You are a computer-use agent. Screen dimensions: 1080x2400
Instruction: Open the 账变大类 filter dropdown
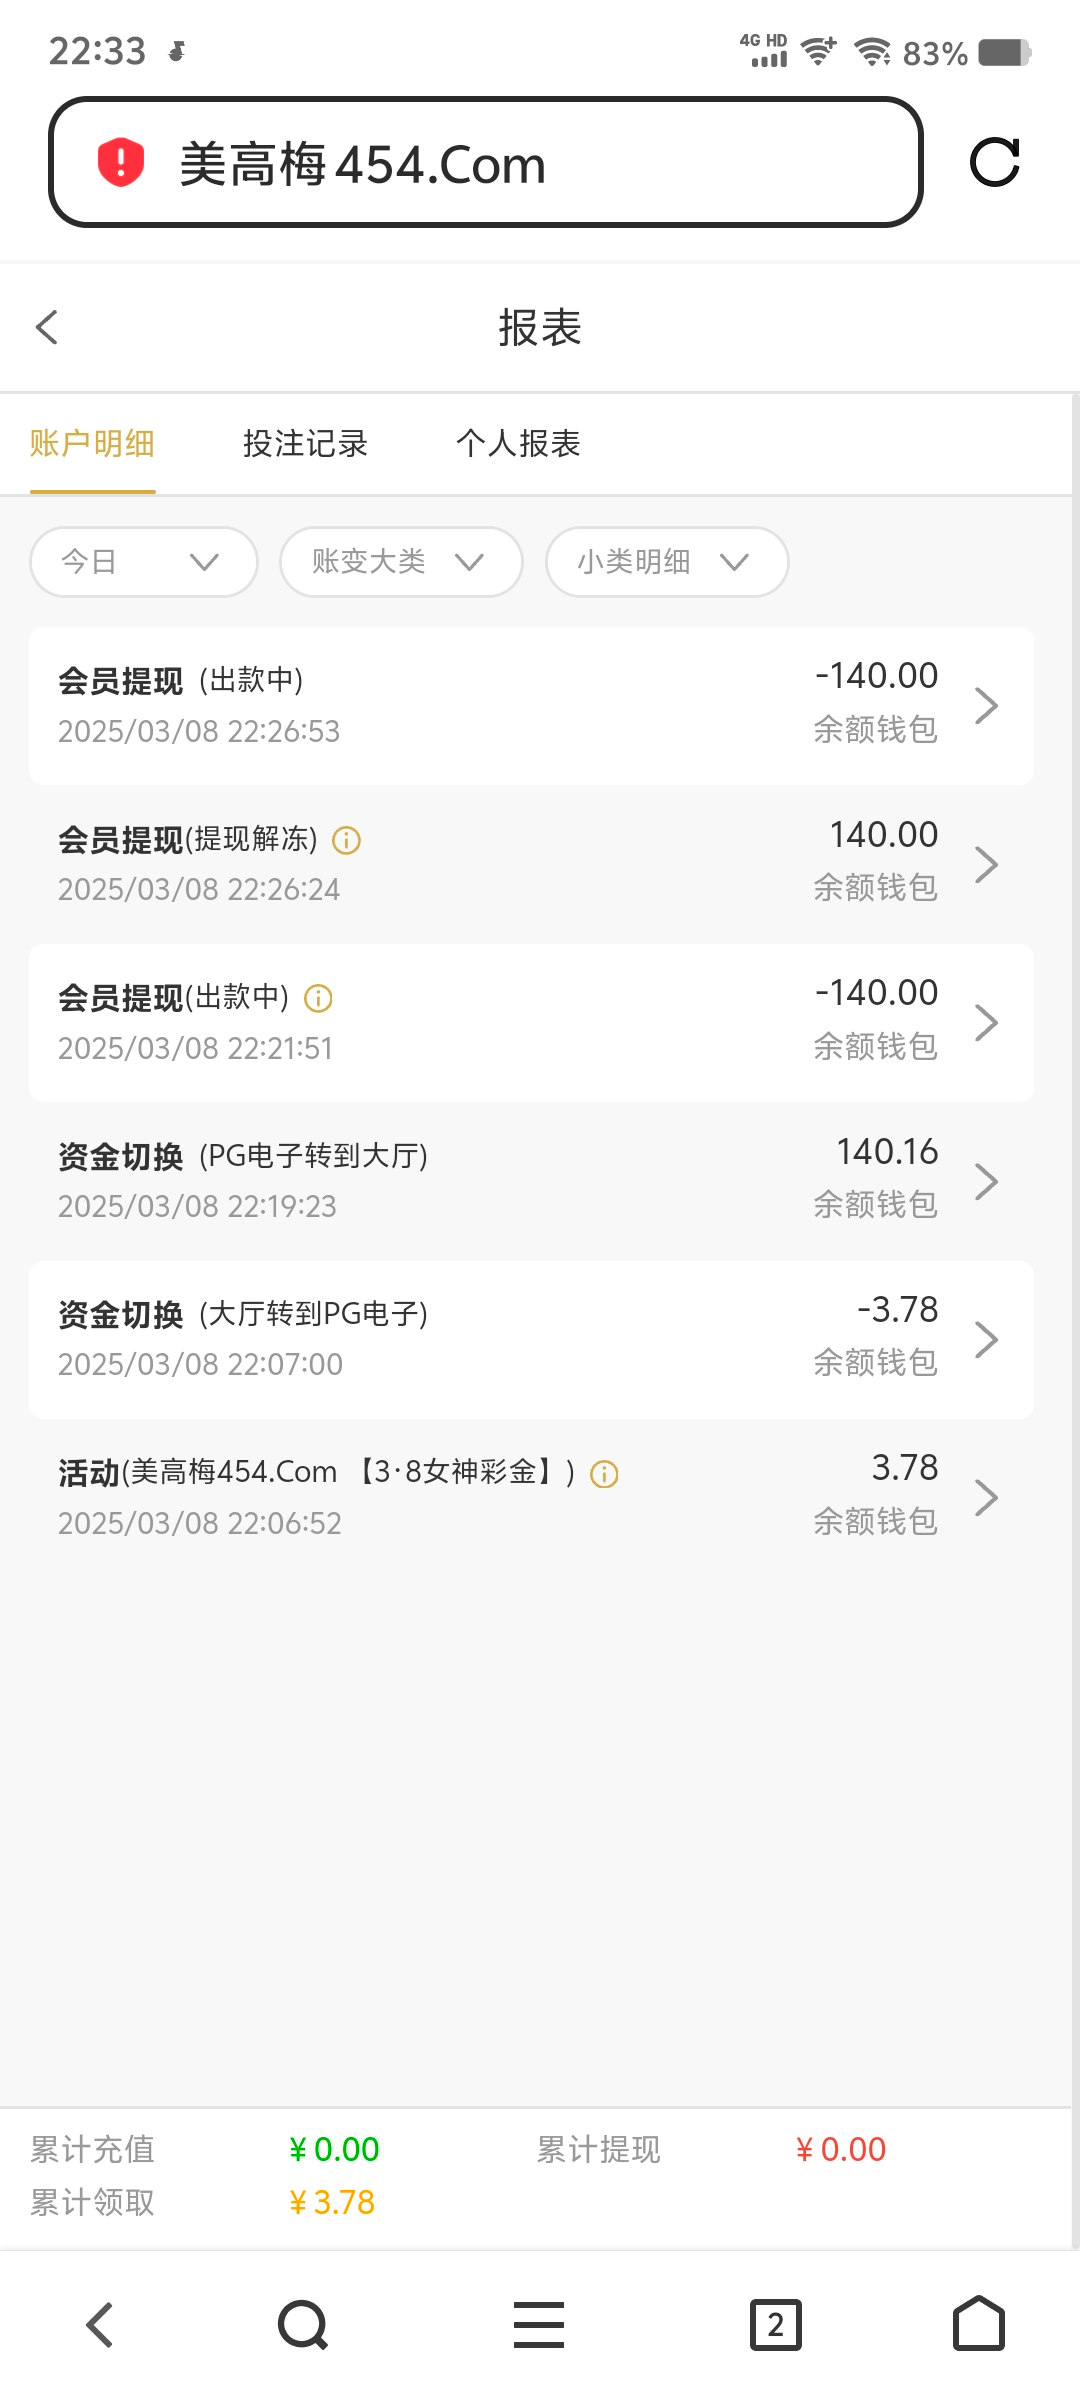tap(400, 562)
